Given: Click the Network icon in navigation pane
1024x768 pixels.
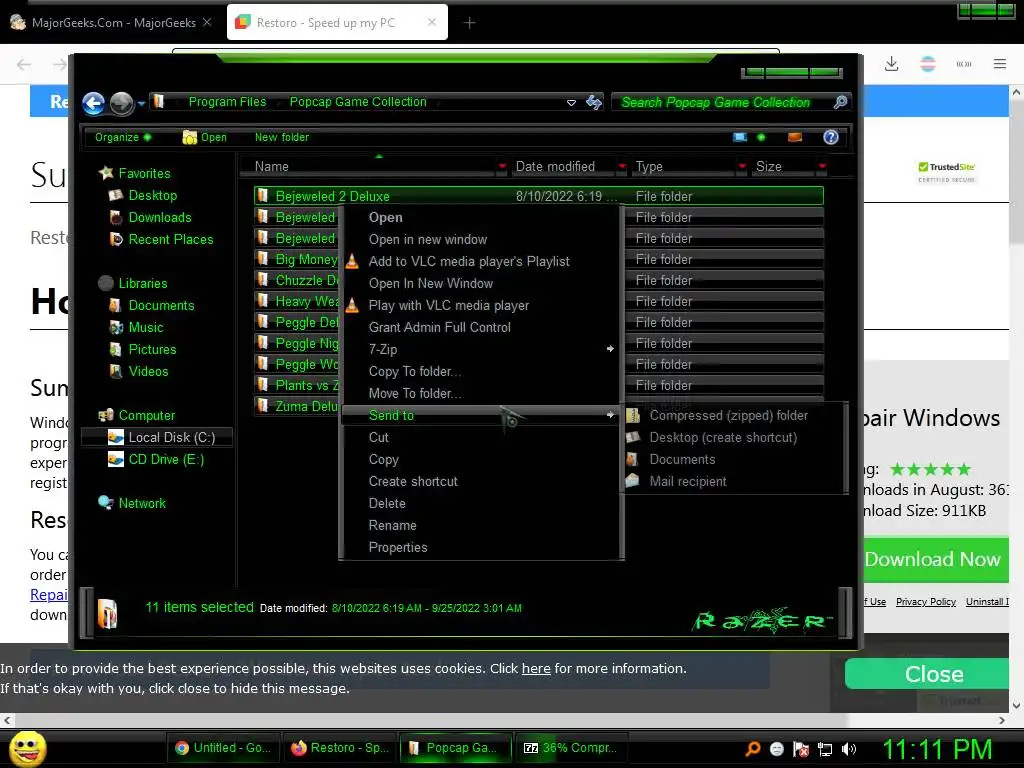Looking at the screenshot, I should click(105, 503).
